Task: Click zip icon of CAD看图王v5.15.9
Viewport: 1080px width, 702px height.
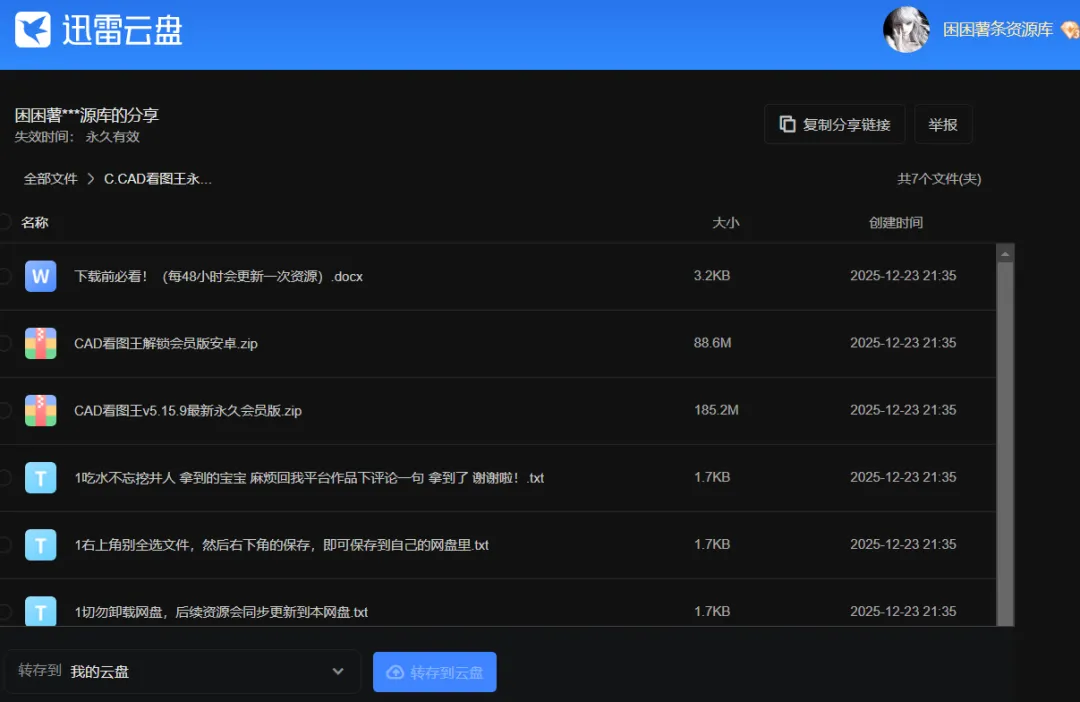Action: click(x=41, y=411)
